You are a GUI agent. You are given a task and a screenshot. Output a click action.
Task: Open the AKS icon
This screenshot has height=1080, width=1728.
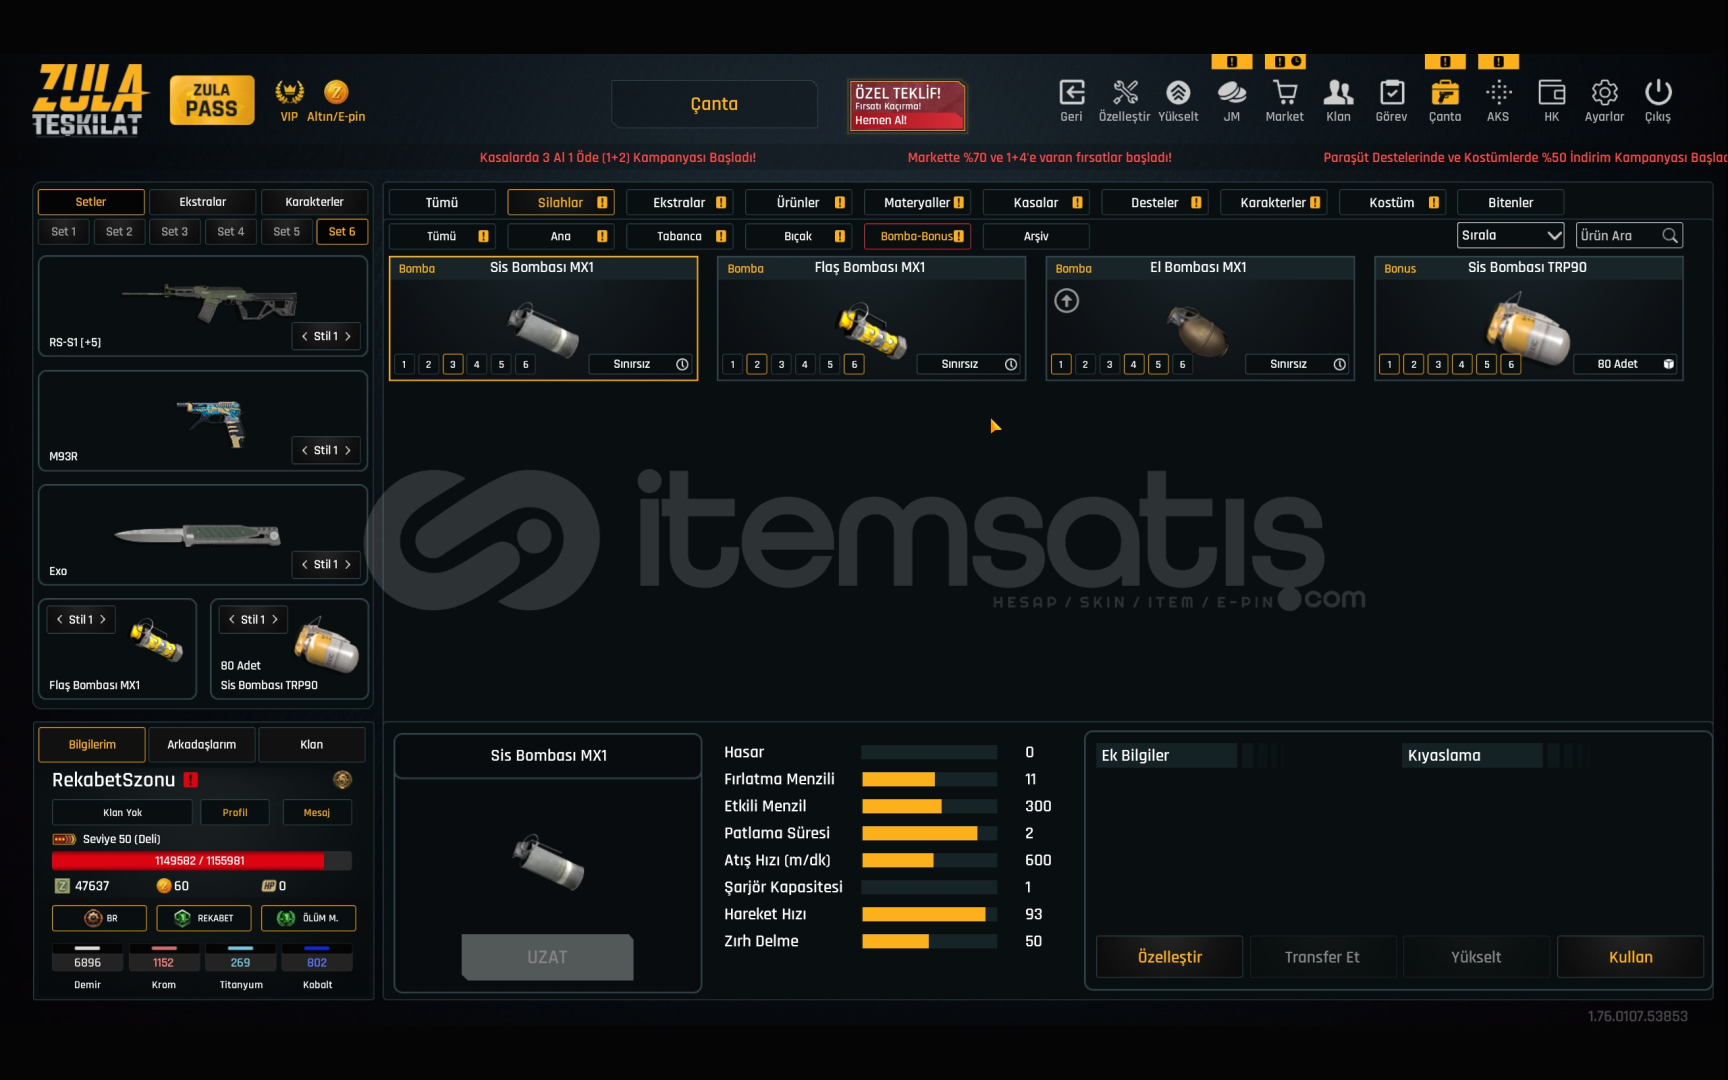click(1498, 93)
